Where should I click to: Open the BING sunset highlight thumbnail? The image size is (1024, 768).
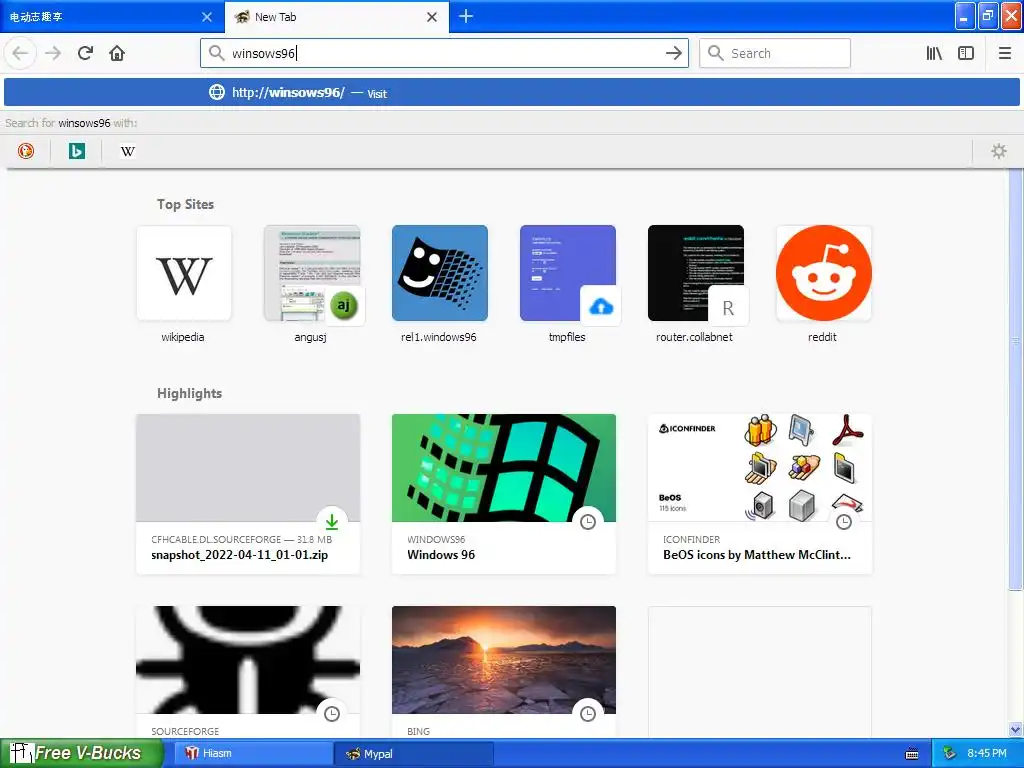[504, 660]
